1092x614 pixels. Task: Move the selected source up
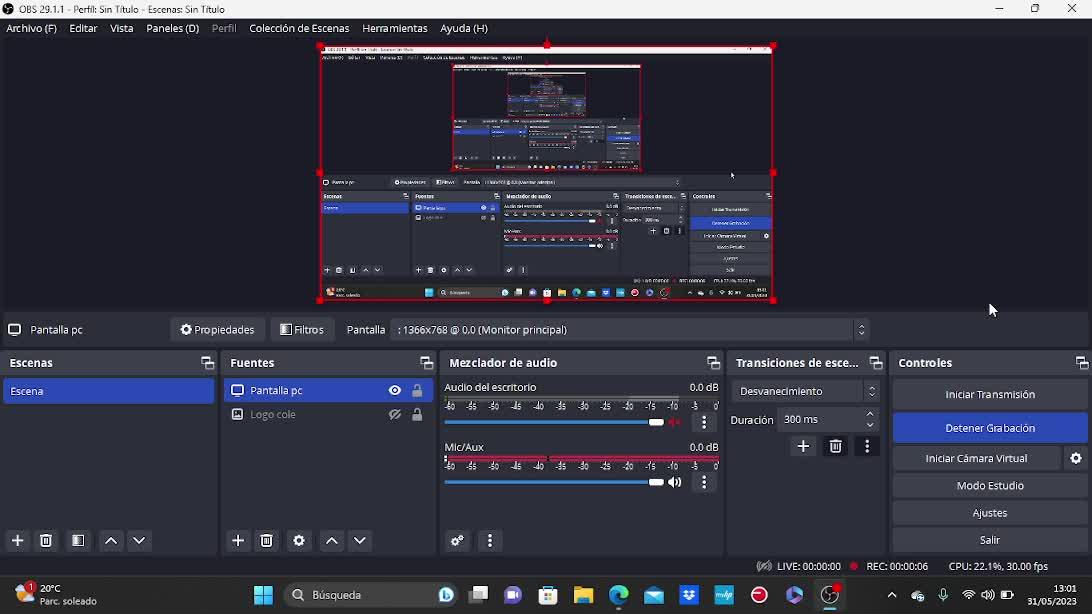(x=332, y=541)
